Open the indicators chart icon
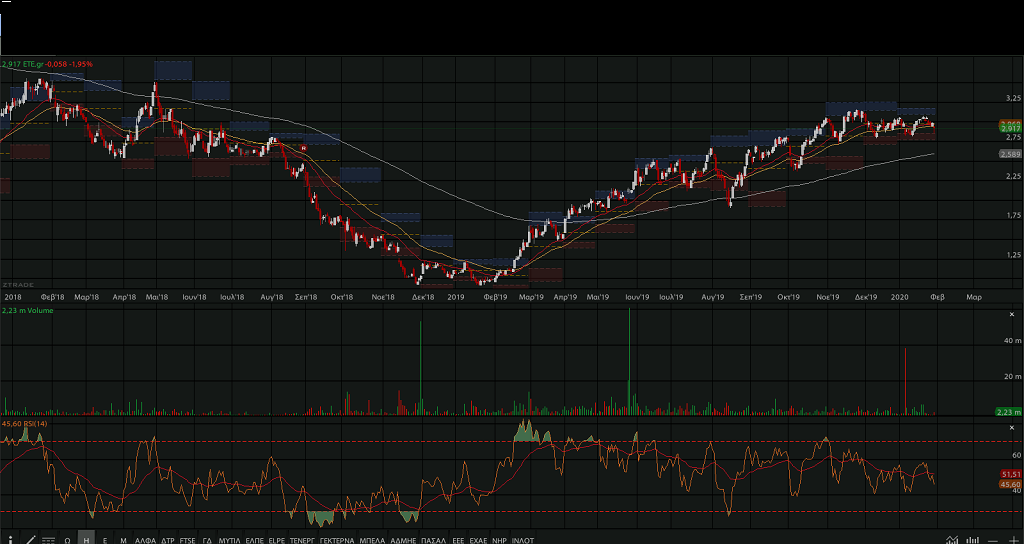This screenshot has height=544, width=1024. pyautogui.click(x=952, y=539)
